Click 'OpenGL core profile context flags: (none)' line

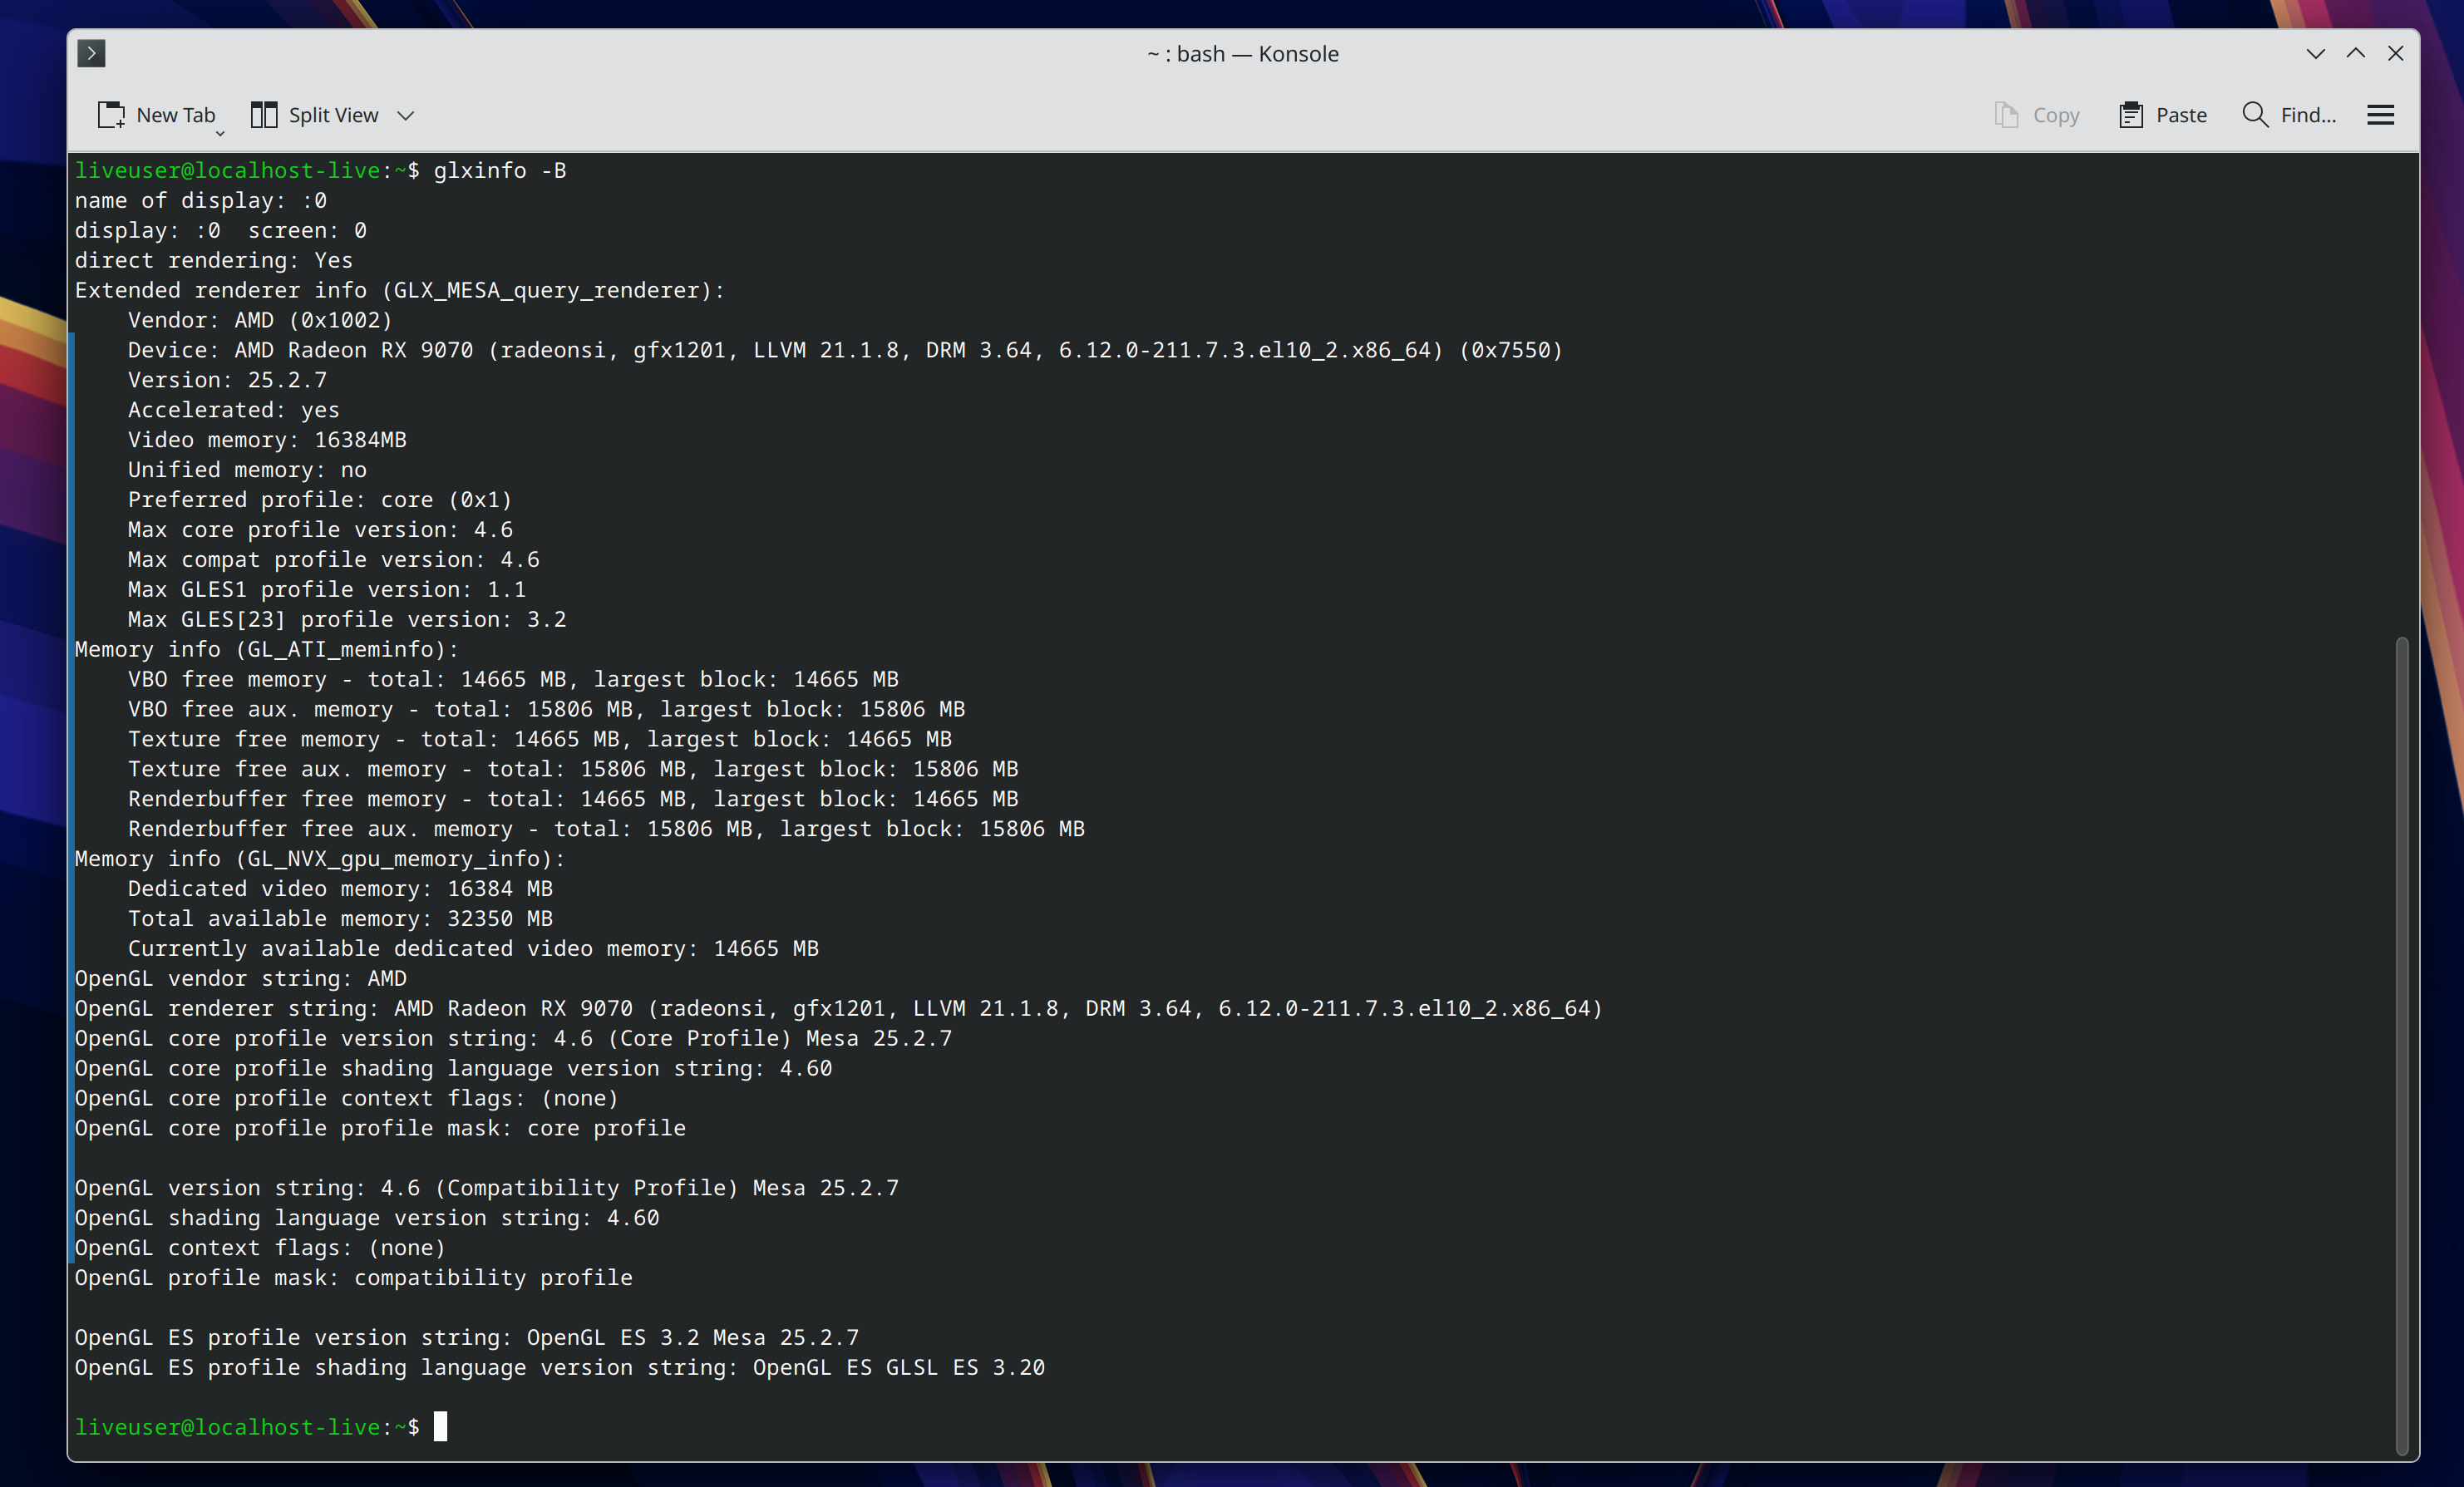pyautogui.click(x=347, y=1099)
